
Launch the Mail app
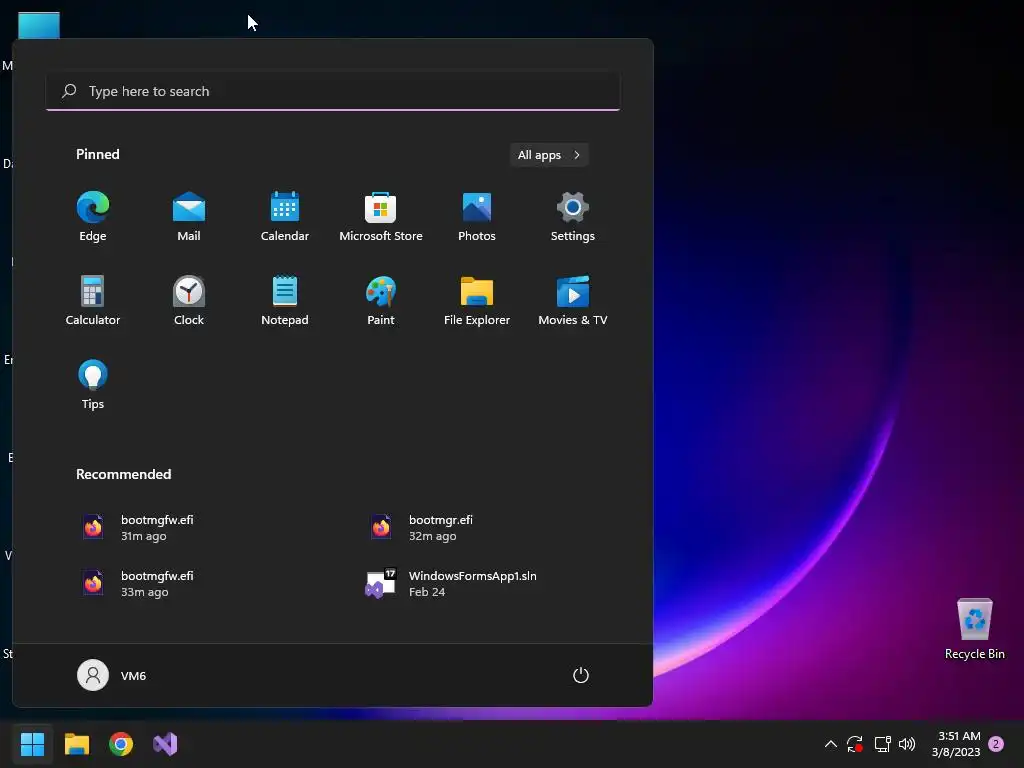(x=189, y=217)
